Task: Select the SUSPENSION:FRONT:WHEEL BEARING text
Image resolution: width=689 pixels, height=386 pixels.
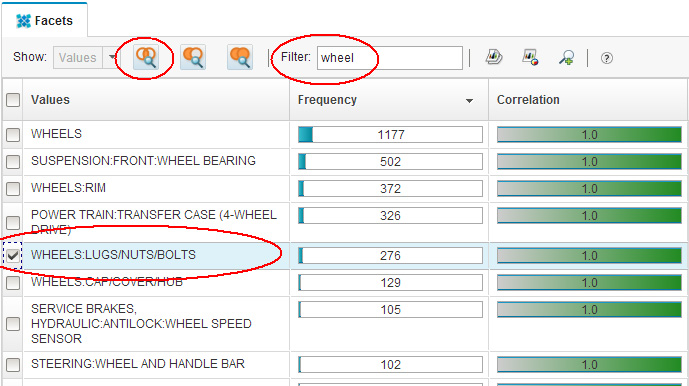Action: pos(143,161)
